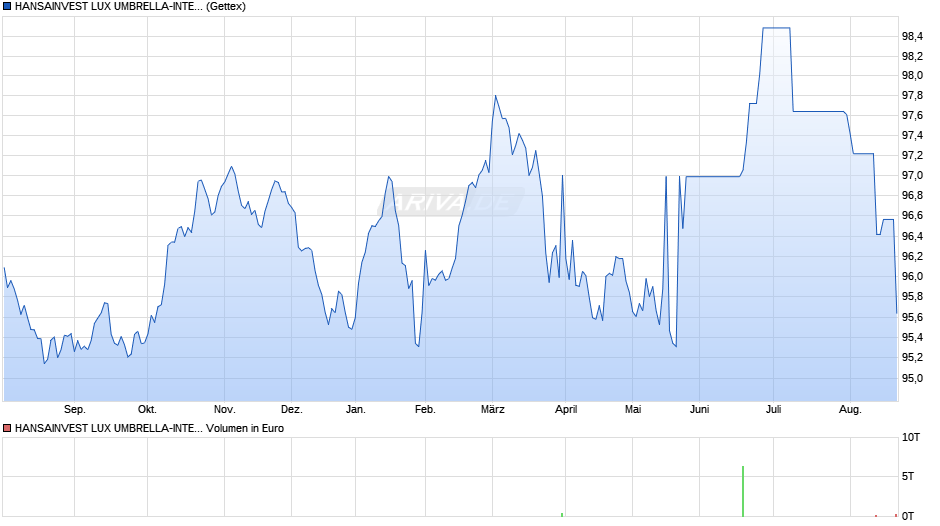The width and height of the screenshot is (940, 526).
Task: Click the 5T volume axis label
Action: pos(908,476)
